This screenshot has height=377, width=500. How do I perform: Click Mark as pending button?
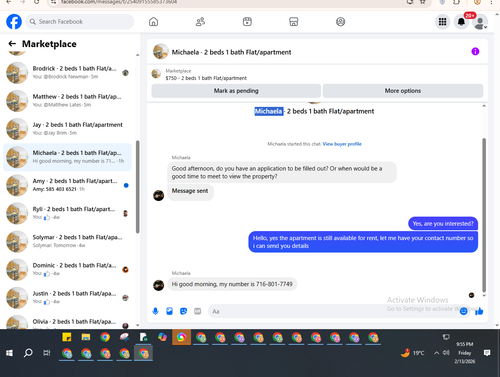236,91
